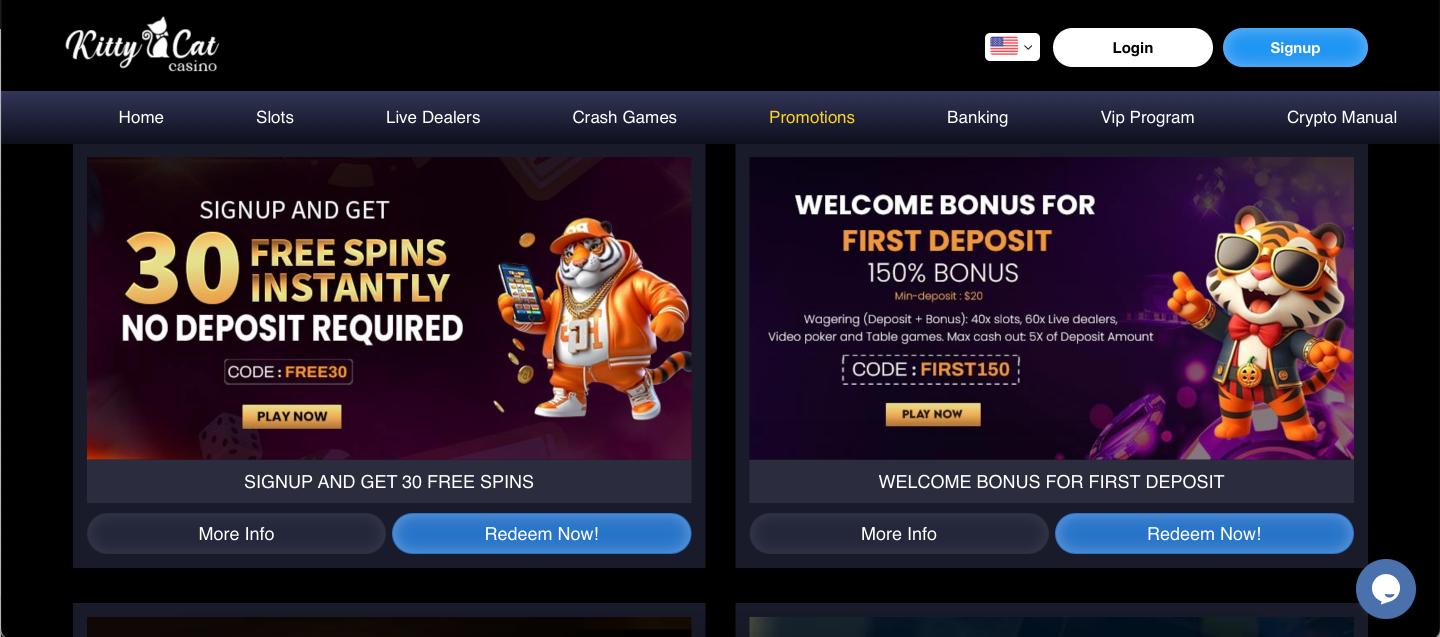Redeem the first deposit welcome bonus
This screenshot has width=1440, height=637.
point(1204,534)
